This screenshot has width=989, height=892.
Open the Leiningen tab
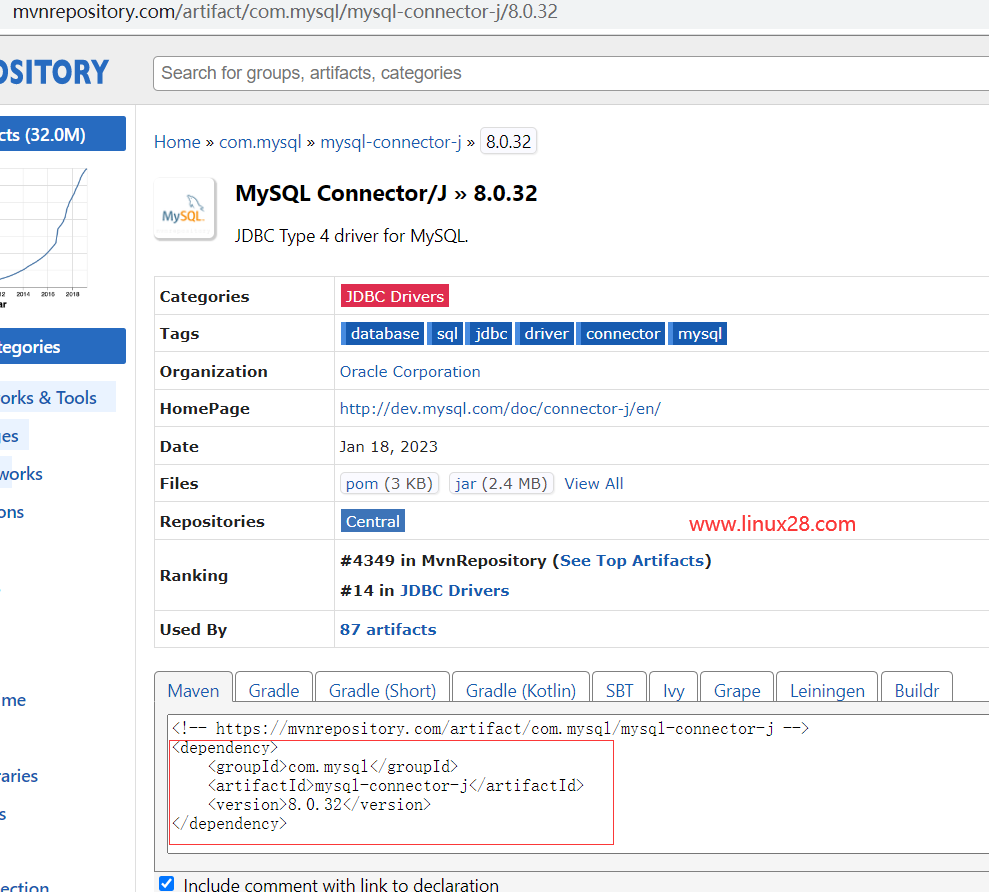pos(827,691)
